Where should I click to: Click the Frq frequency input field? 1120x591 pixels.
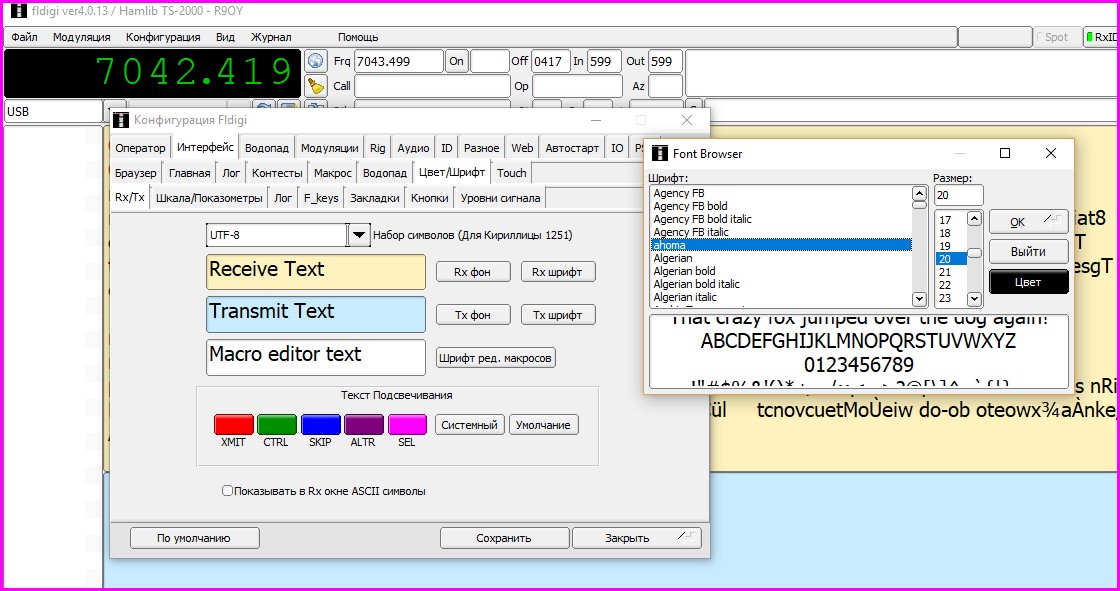[398, 61]
